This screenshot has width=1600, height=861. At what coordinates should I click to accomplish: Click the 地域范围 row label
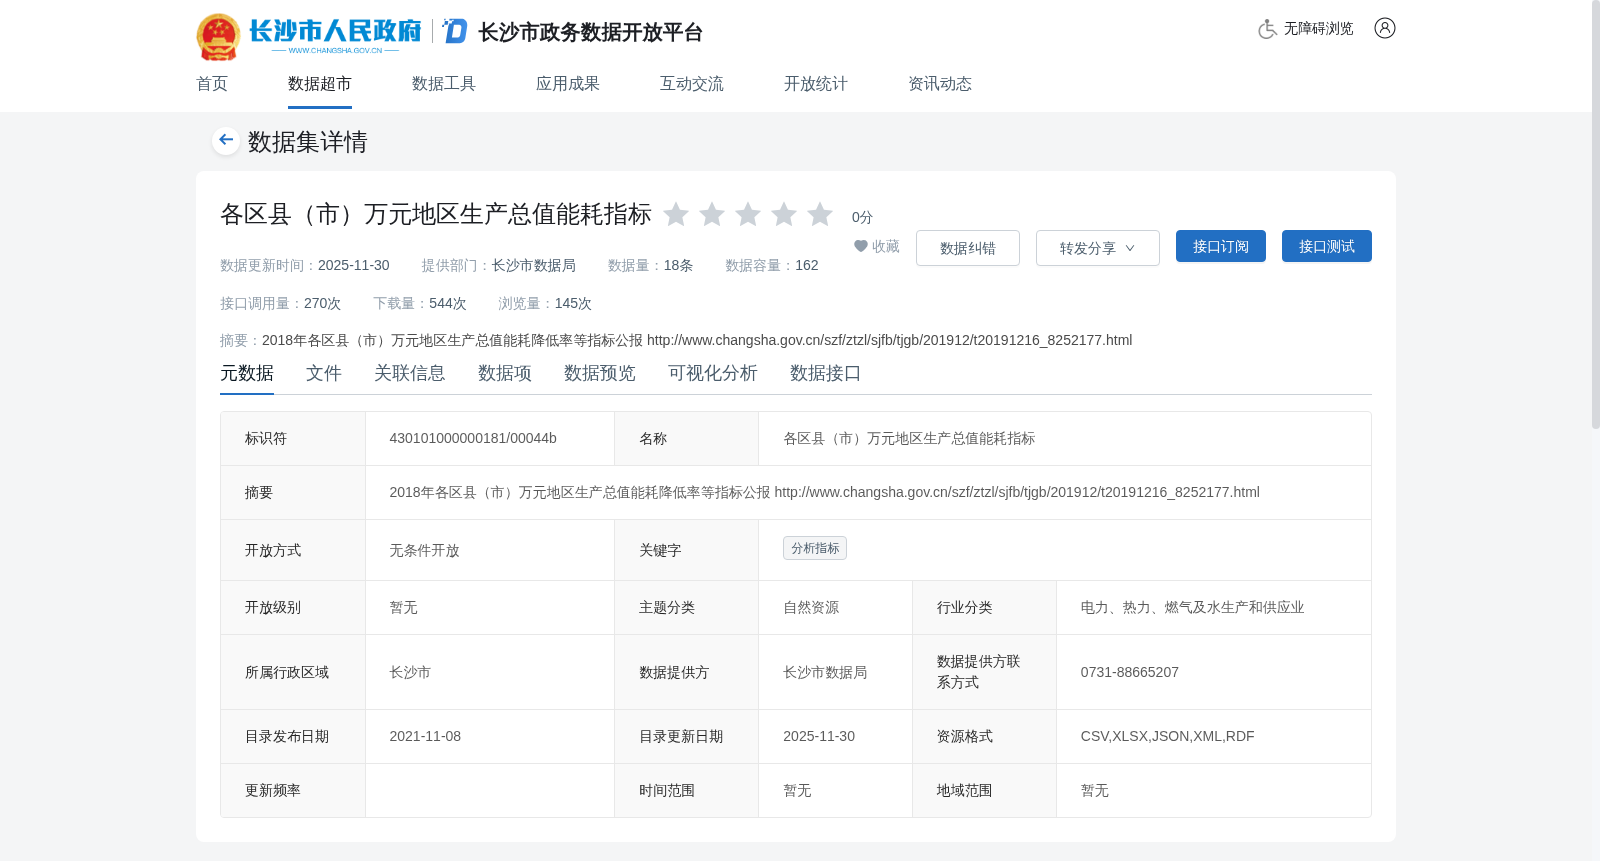(965, 790)
